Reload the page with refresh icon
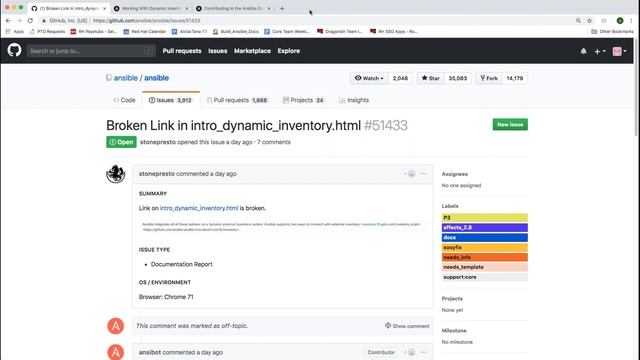Viewport: 640px width, 360px height. pyautogui.click(x=30, y=20)
